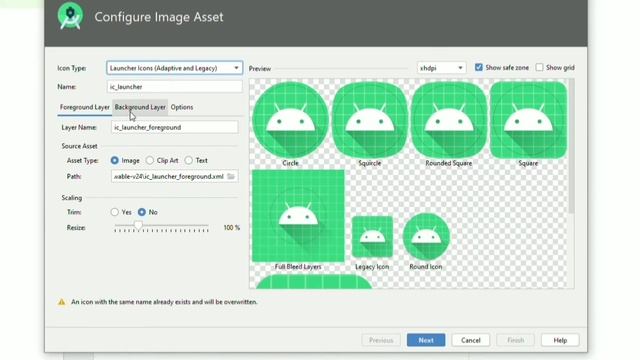Toggle the Show safe zone checkbox
The height and width of the screenshot is (360, 640).
pos(479,67)
